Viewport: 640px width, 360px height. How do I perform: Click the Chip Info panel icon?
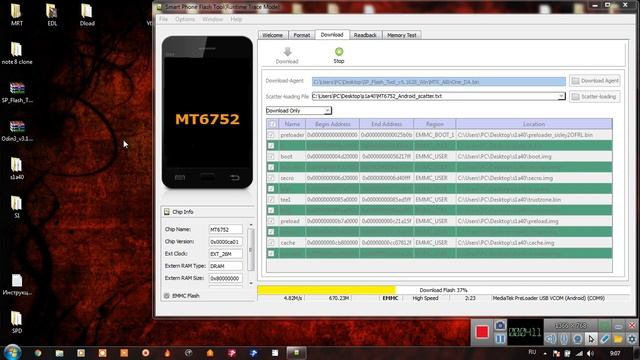[x=167, y=212]
